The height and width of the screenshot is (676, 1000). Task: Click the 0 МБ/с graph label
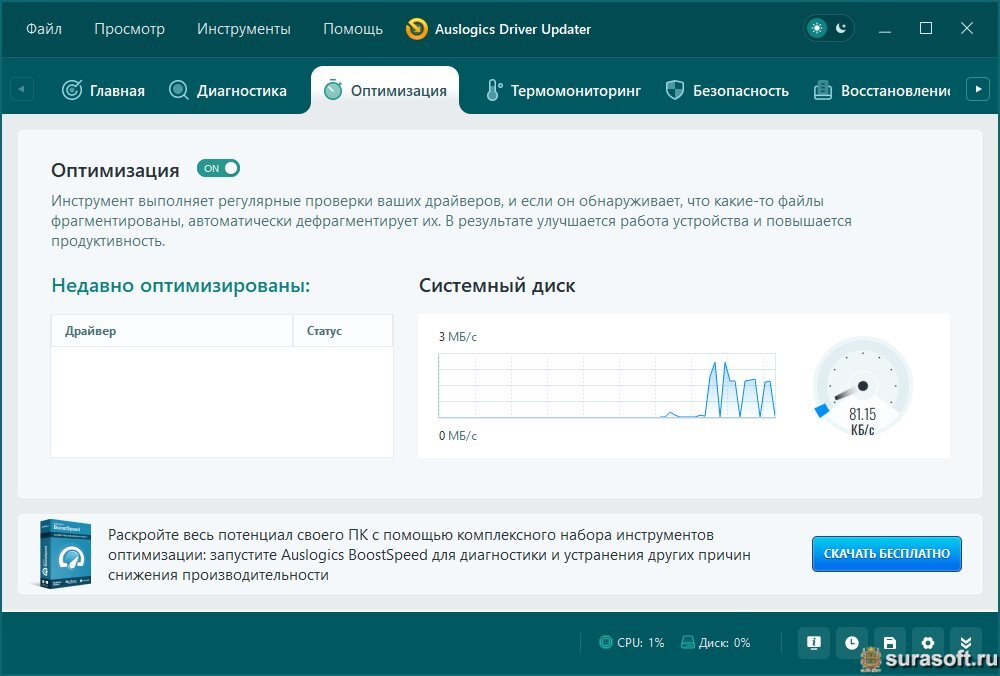458,436
